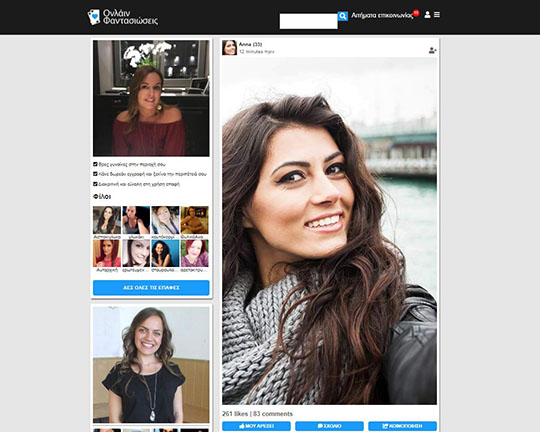The width and height of the screenshot is (540, 432).
Task: Open the user profile icon in header
Action: coord(427,14)
